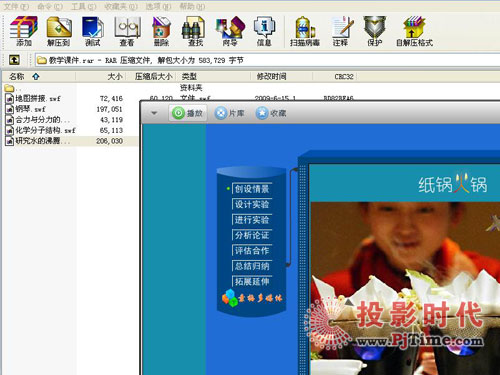Click the Scan Virus (扫描病毒) icon

305,31
